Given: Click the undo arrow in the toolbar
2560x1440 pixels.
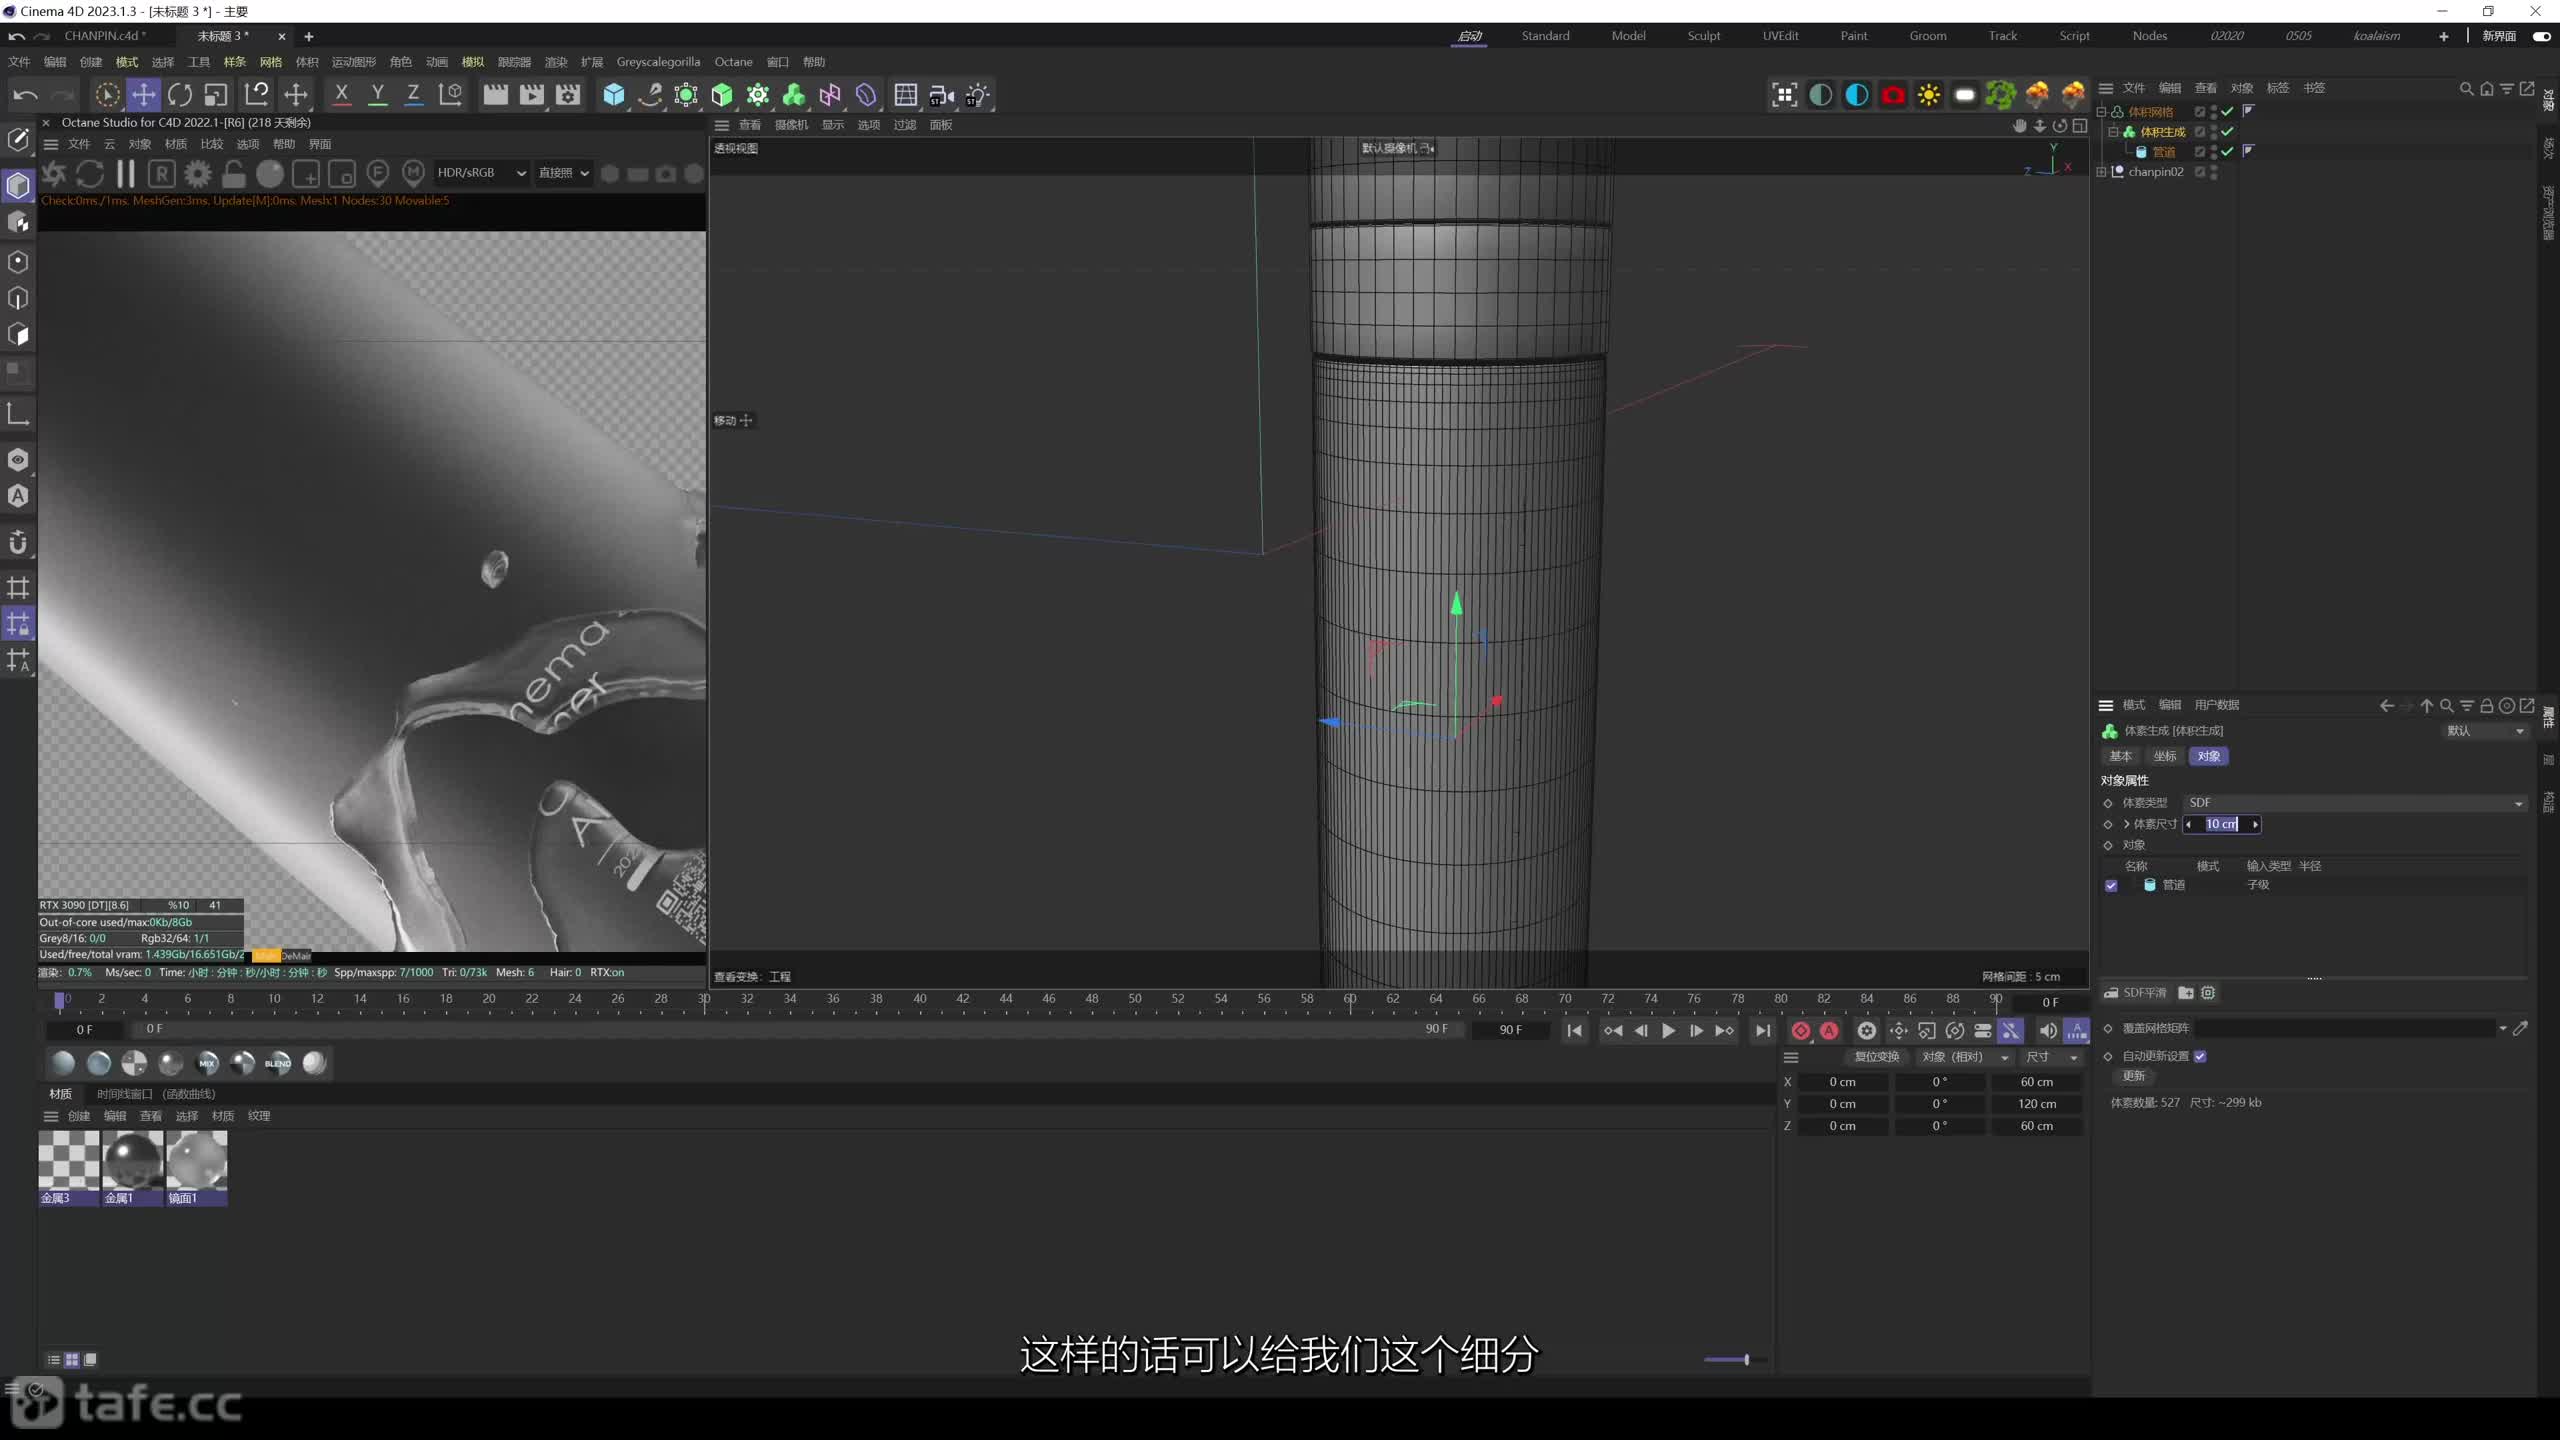Looking at the screenshot, I should pos(25,95).
